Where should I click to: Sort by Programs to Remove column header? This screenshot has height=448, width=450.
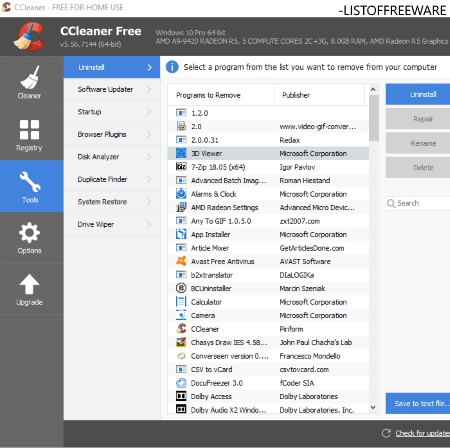pyautogui.click(x=221, y=95)
